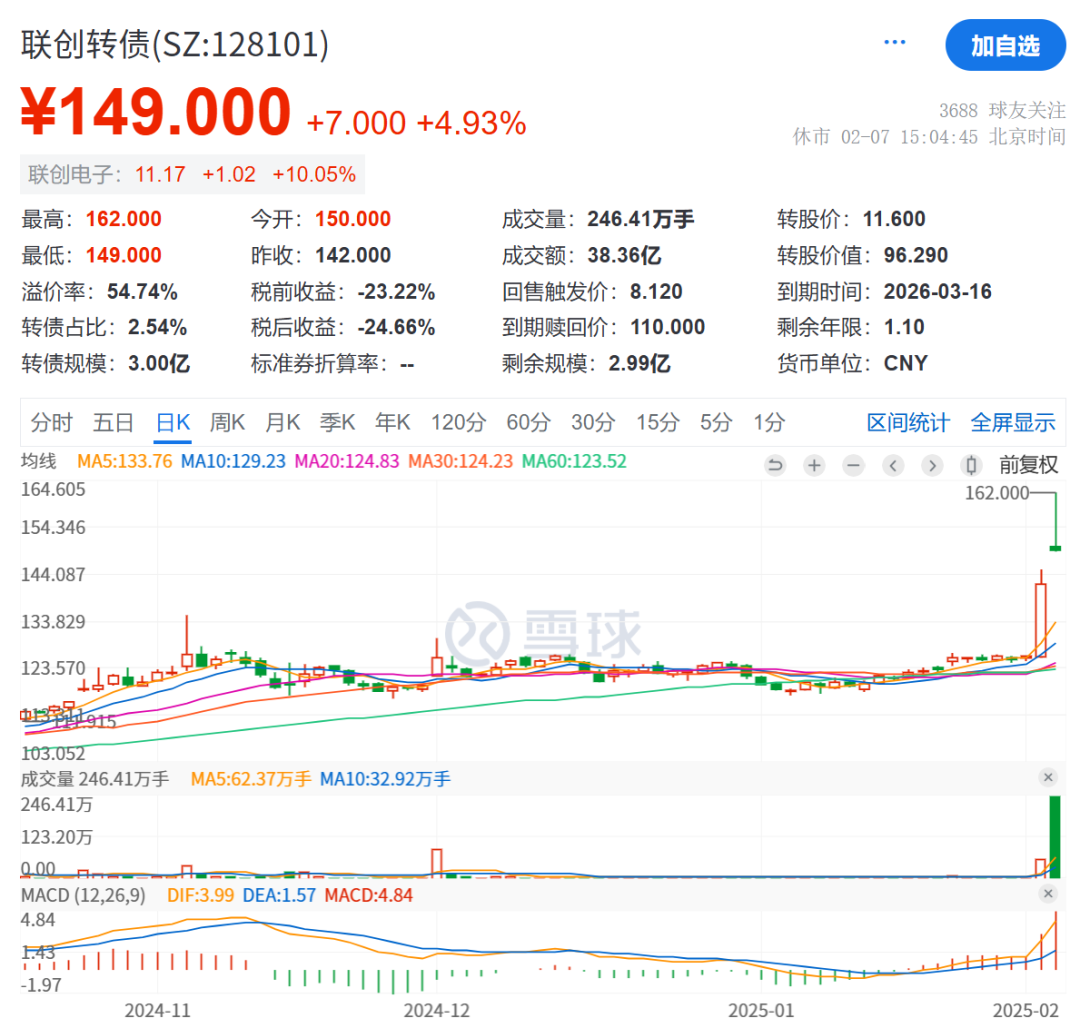Select the 年K chart tab
This screenshot has height=1028, width=1080.
point(393,422)
